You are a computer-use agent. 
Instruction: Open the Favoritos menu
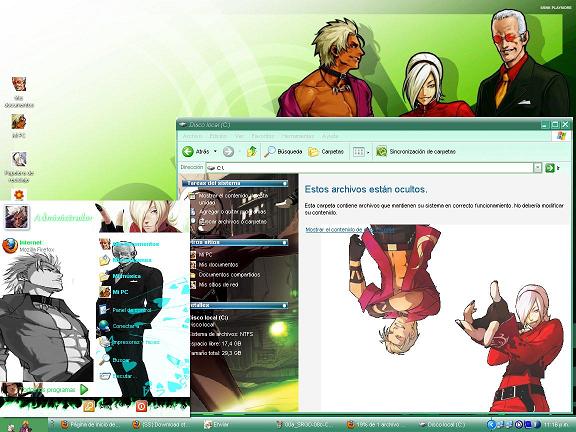(x=263, y=136)
